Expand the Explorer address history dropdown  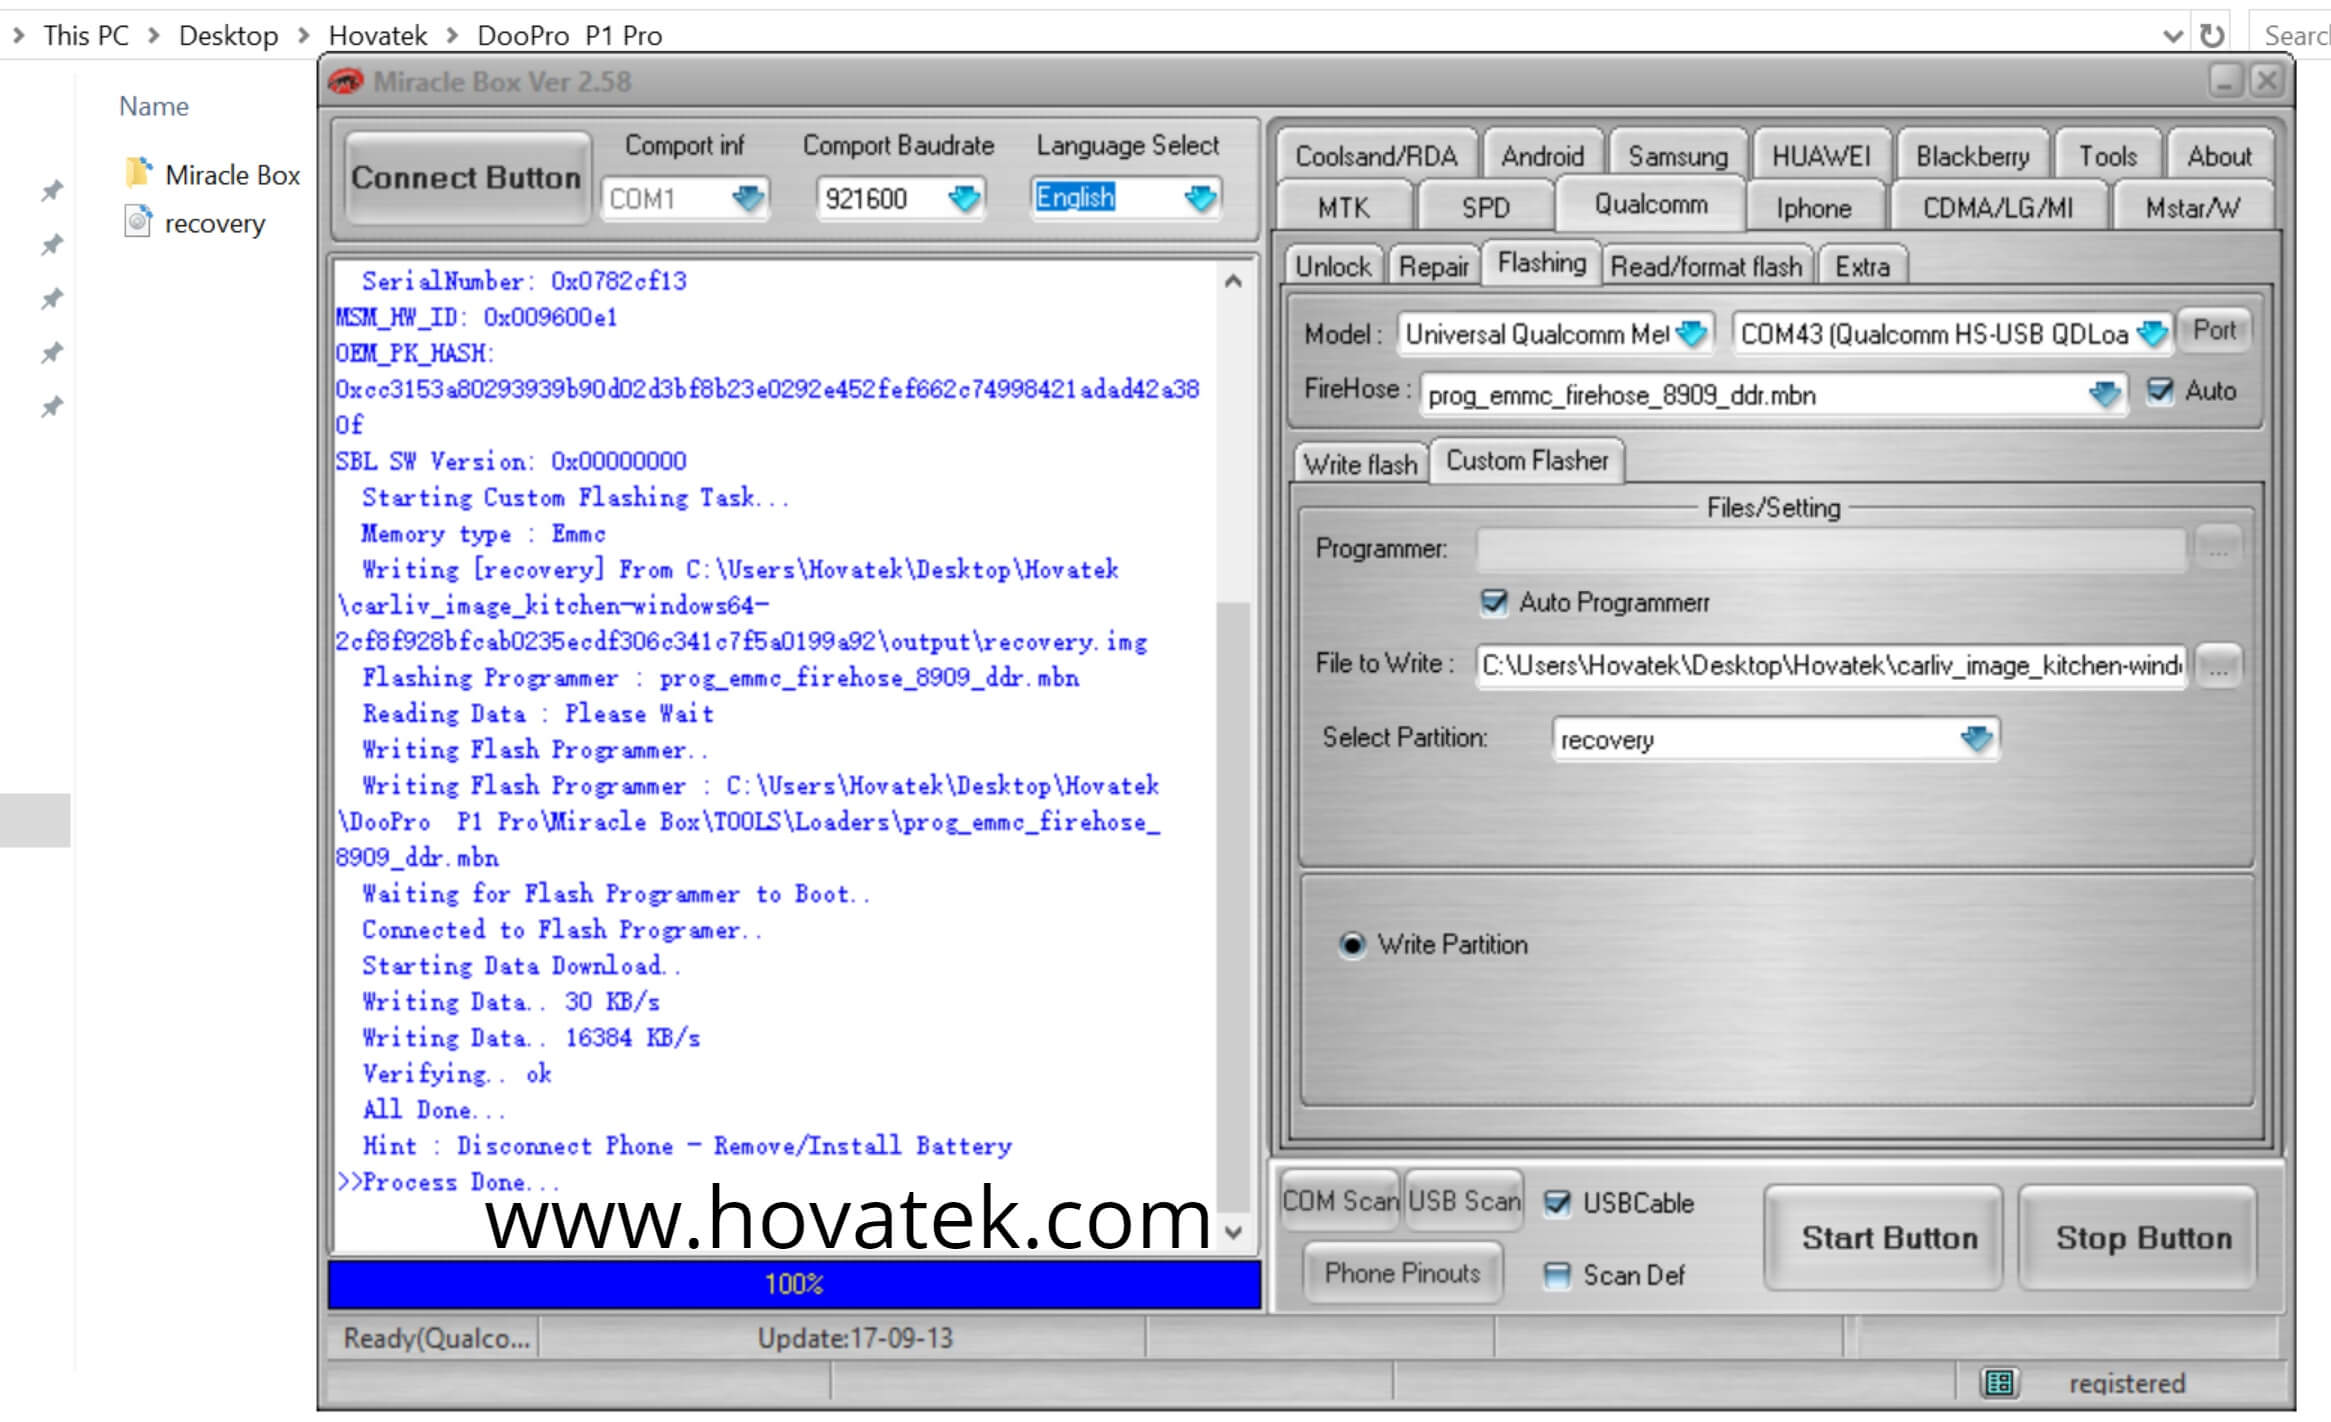(x=2172, y=36)
